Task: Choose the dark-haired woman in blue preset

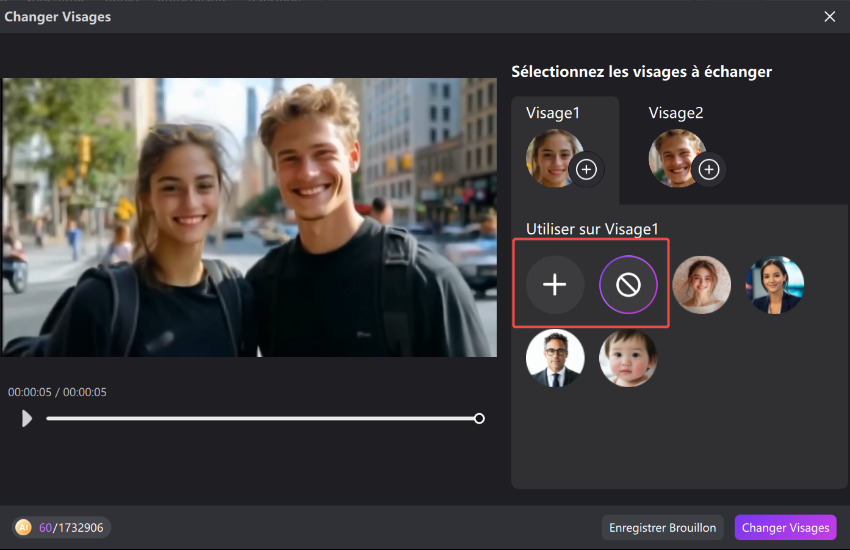Action: [775, 285]
